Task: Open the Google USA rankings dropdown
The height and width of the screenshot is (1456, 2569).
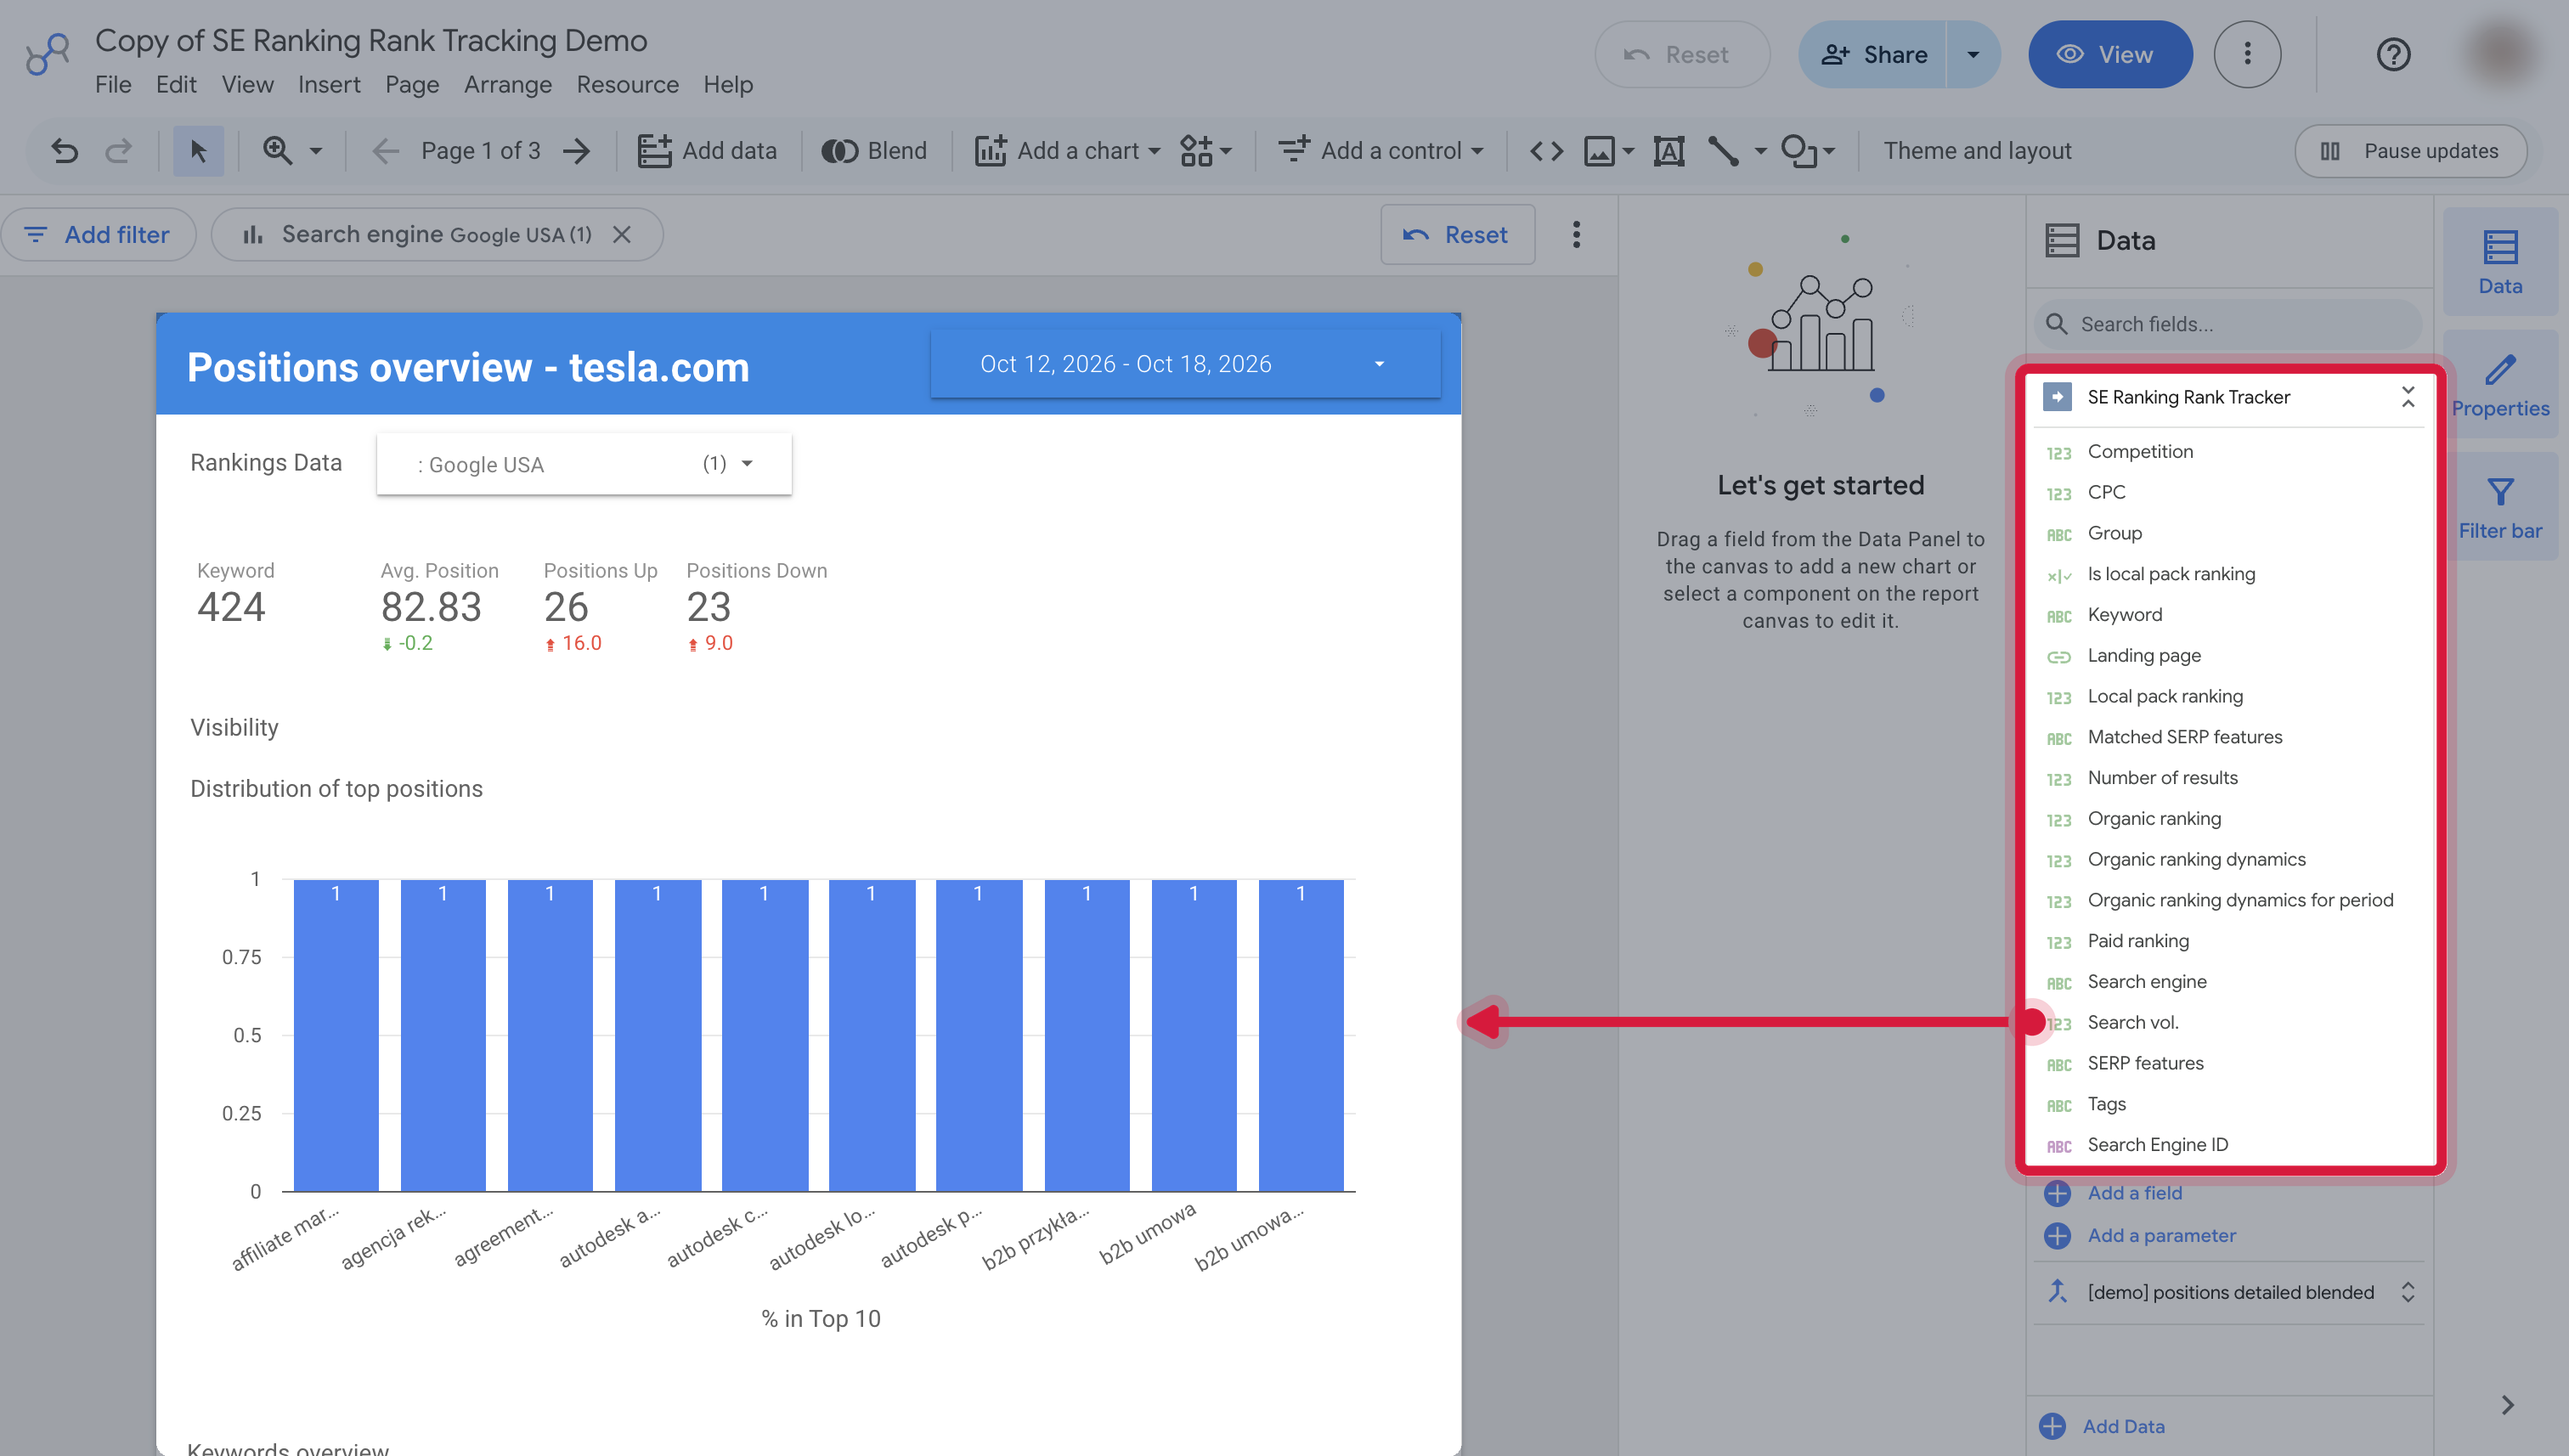Action: (x=584, y=464)
